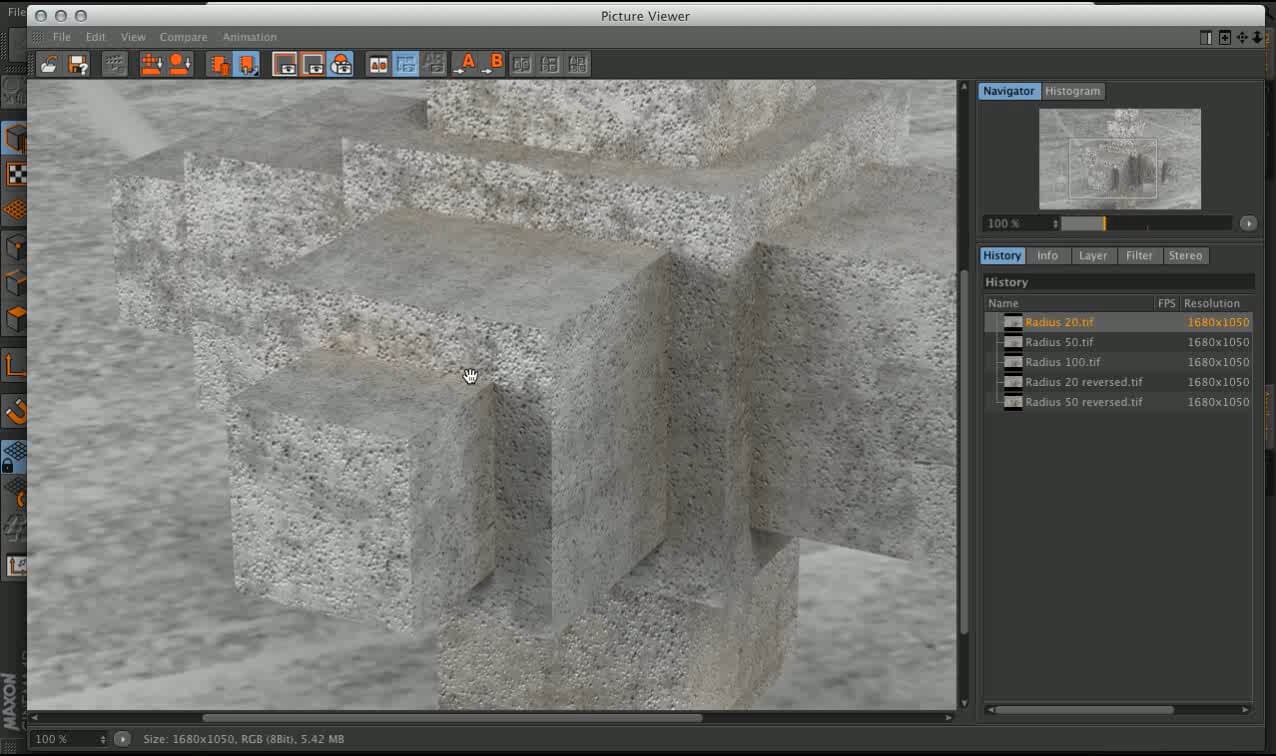Open the Navigator 100 % zoom dropdown
Viewport: 1276px width, 756px height.
point(1020,224)
